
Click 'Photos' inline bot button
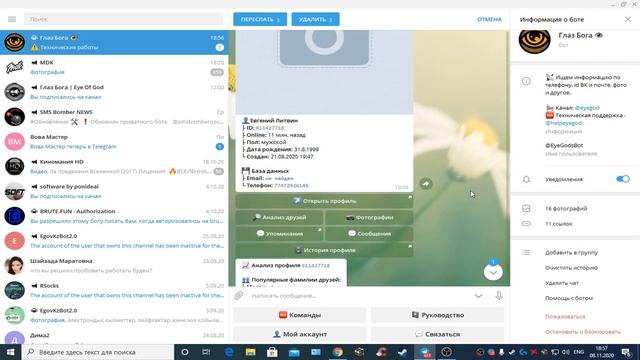tap(369, 217)
